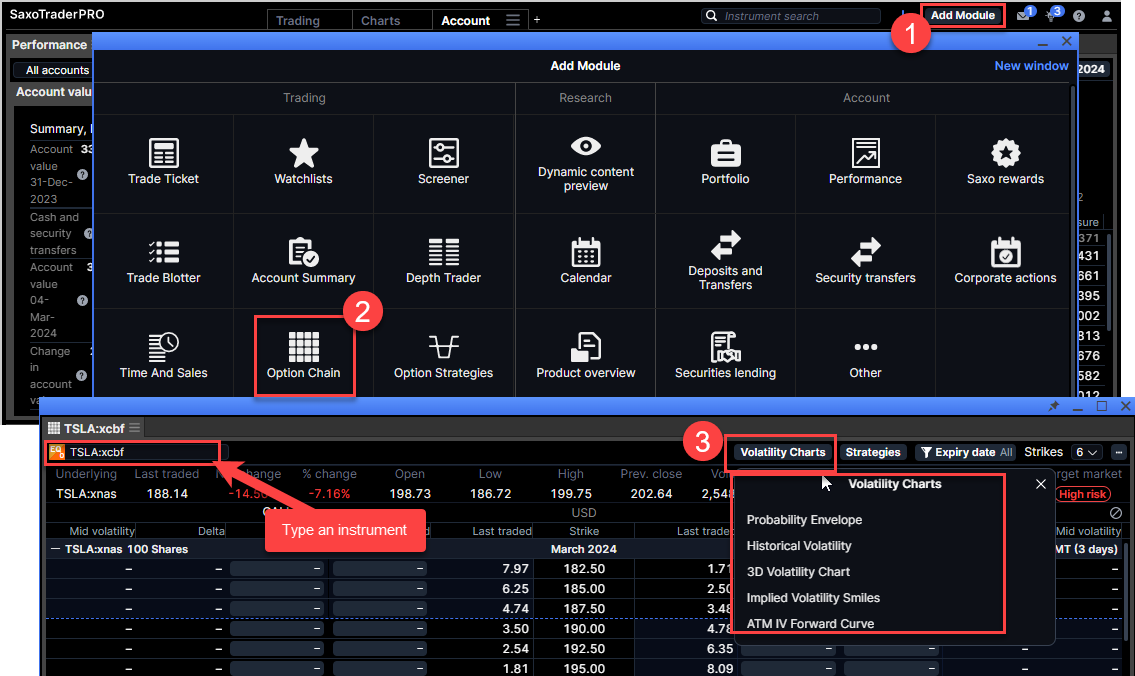The height and width of the screenshot is (676, 1135).
Task: Add a Watchlists module
Action: (304, 162)
